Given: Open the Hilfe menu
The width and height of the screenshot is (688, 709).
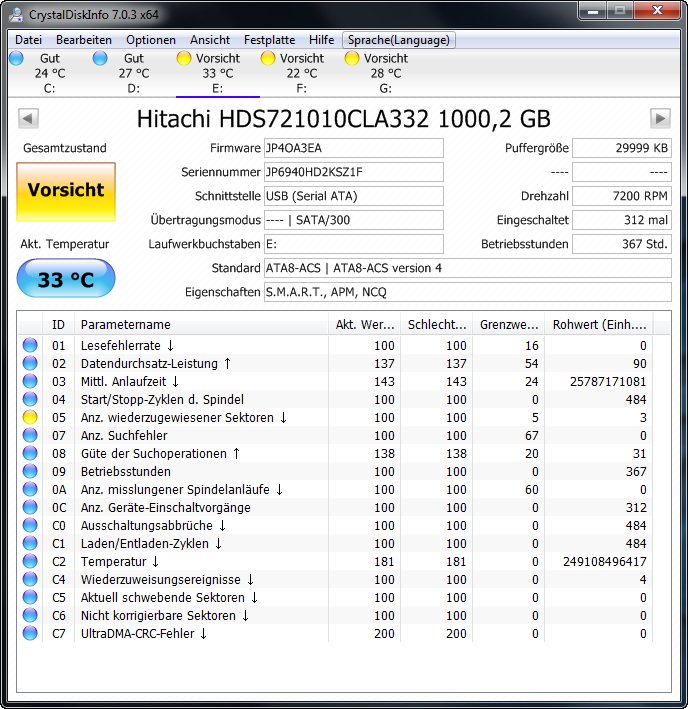Looking at the screenshot, I should click(321, 40).
